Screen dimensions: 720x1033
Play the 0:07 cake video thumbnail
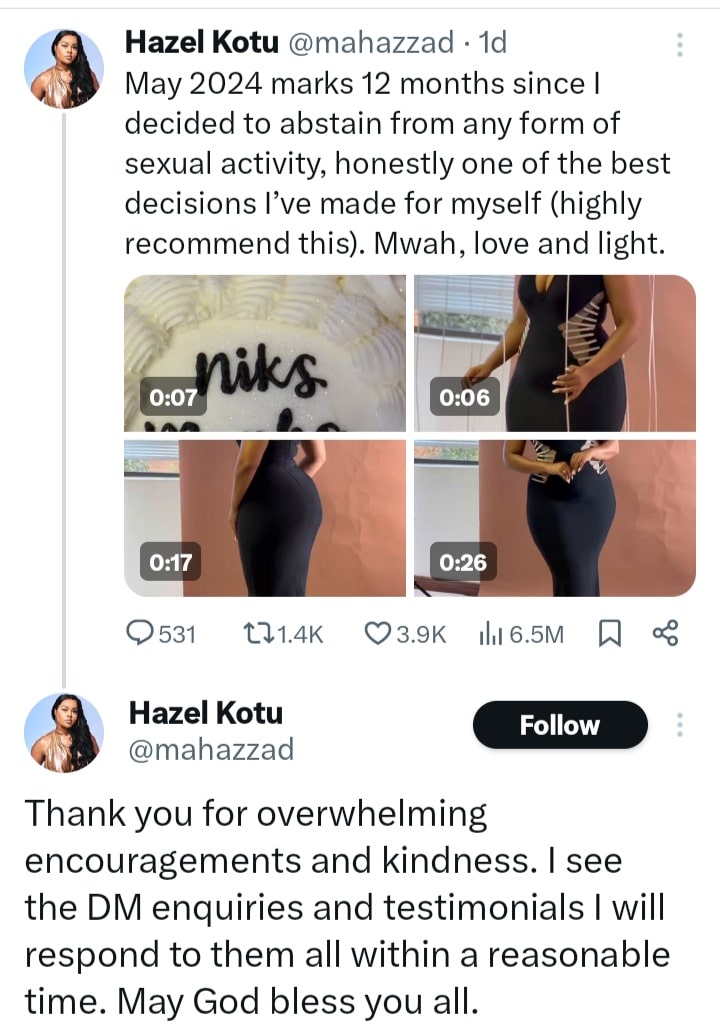pos(264,353)
